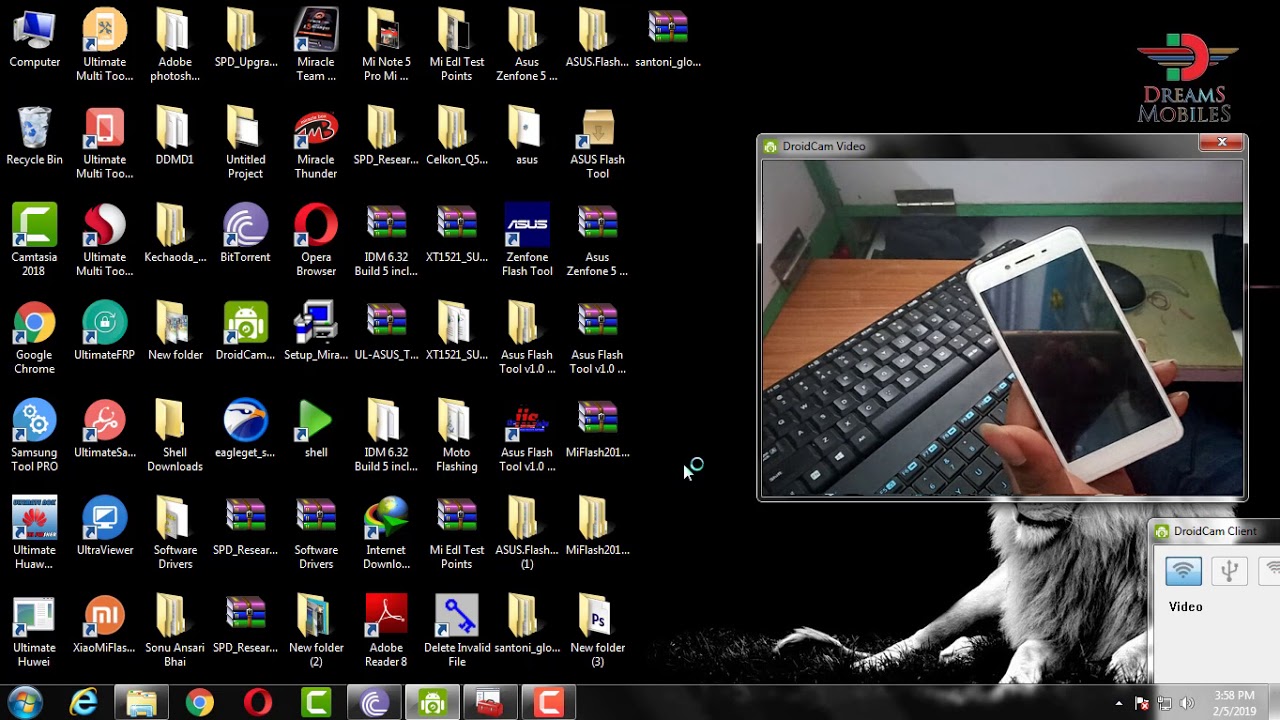
Task: Open red Camtasia Recorder taskbar icon
Action: 548,703
